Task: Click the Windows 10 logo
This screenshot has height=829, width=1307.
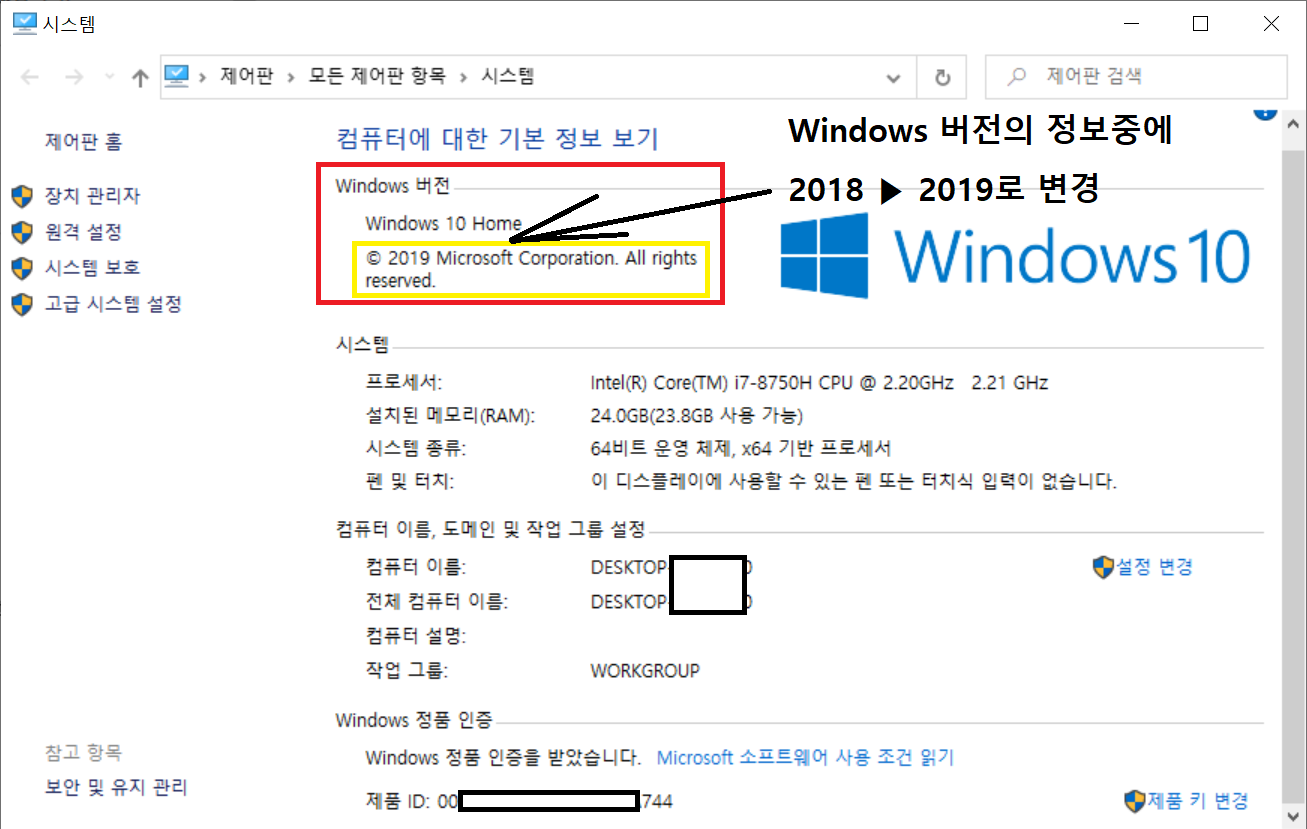Action: pyautogui.click(x=1014, y=255)
